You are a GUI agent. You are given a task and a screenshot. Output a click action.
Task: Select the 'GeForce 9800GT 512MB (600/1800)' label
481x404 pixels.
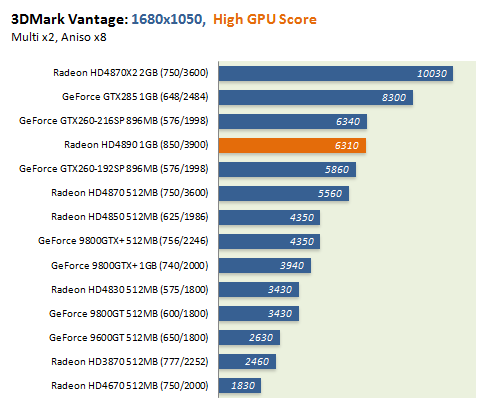[129, 314]
